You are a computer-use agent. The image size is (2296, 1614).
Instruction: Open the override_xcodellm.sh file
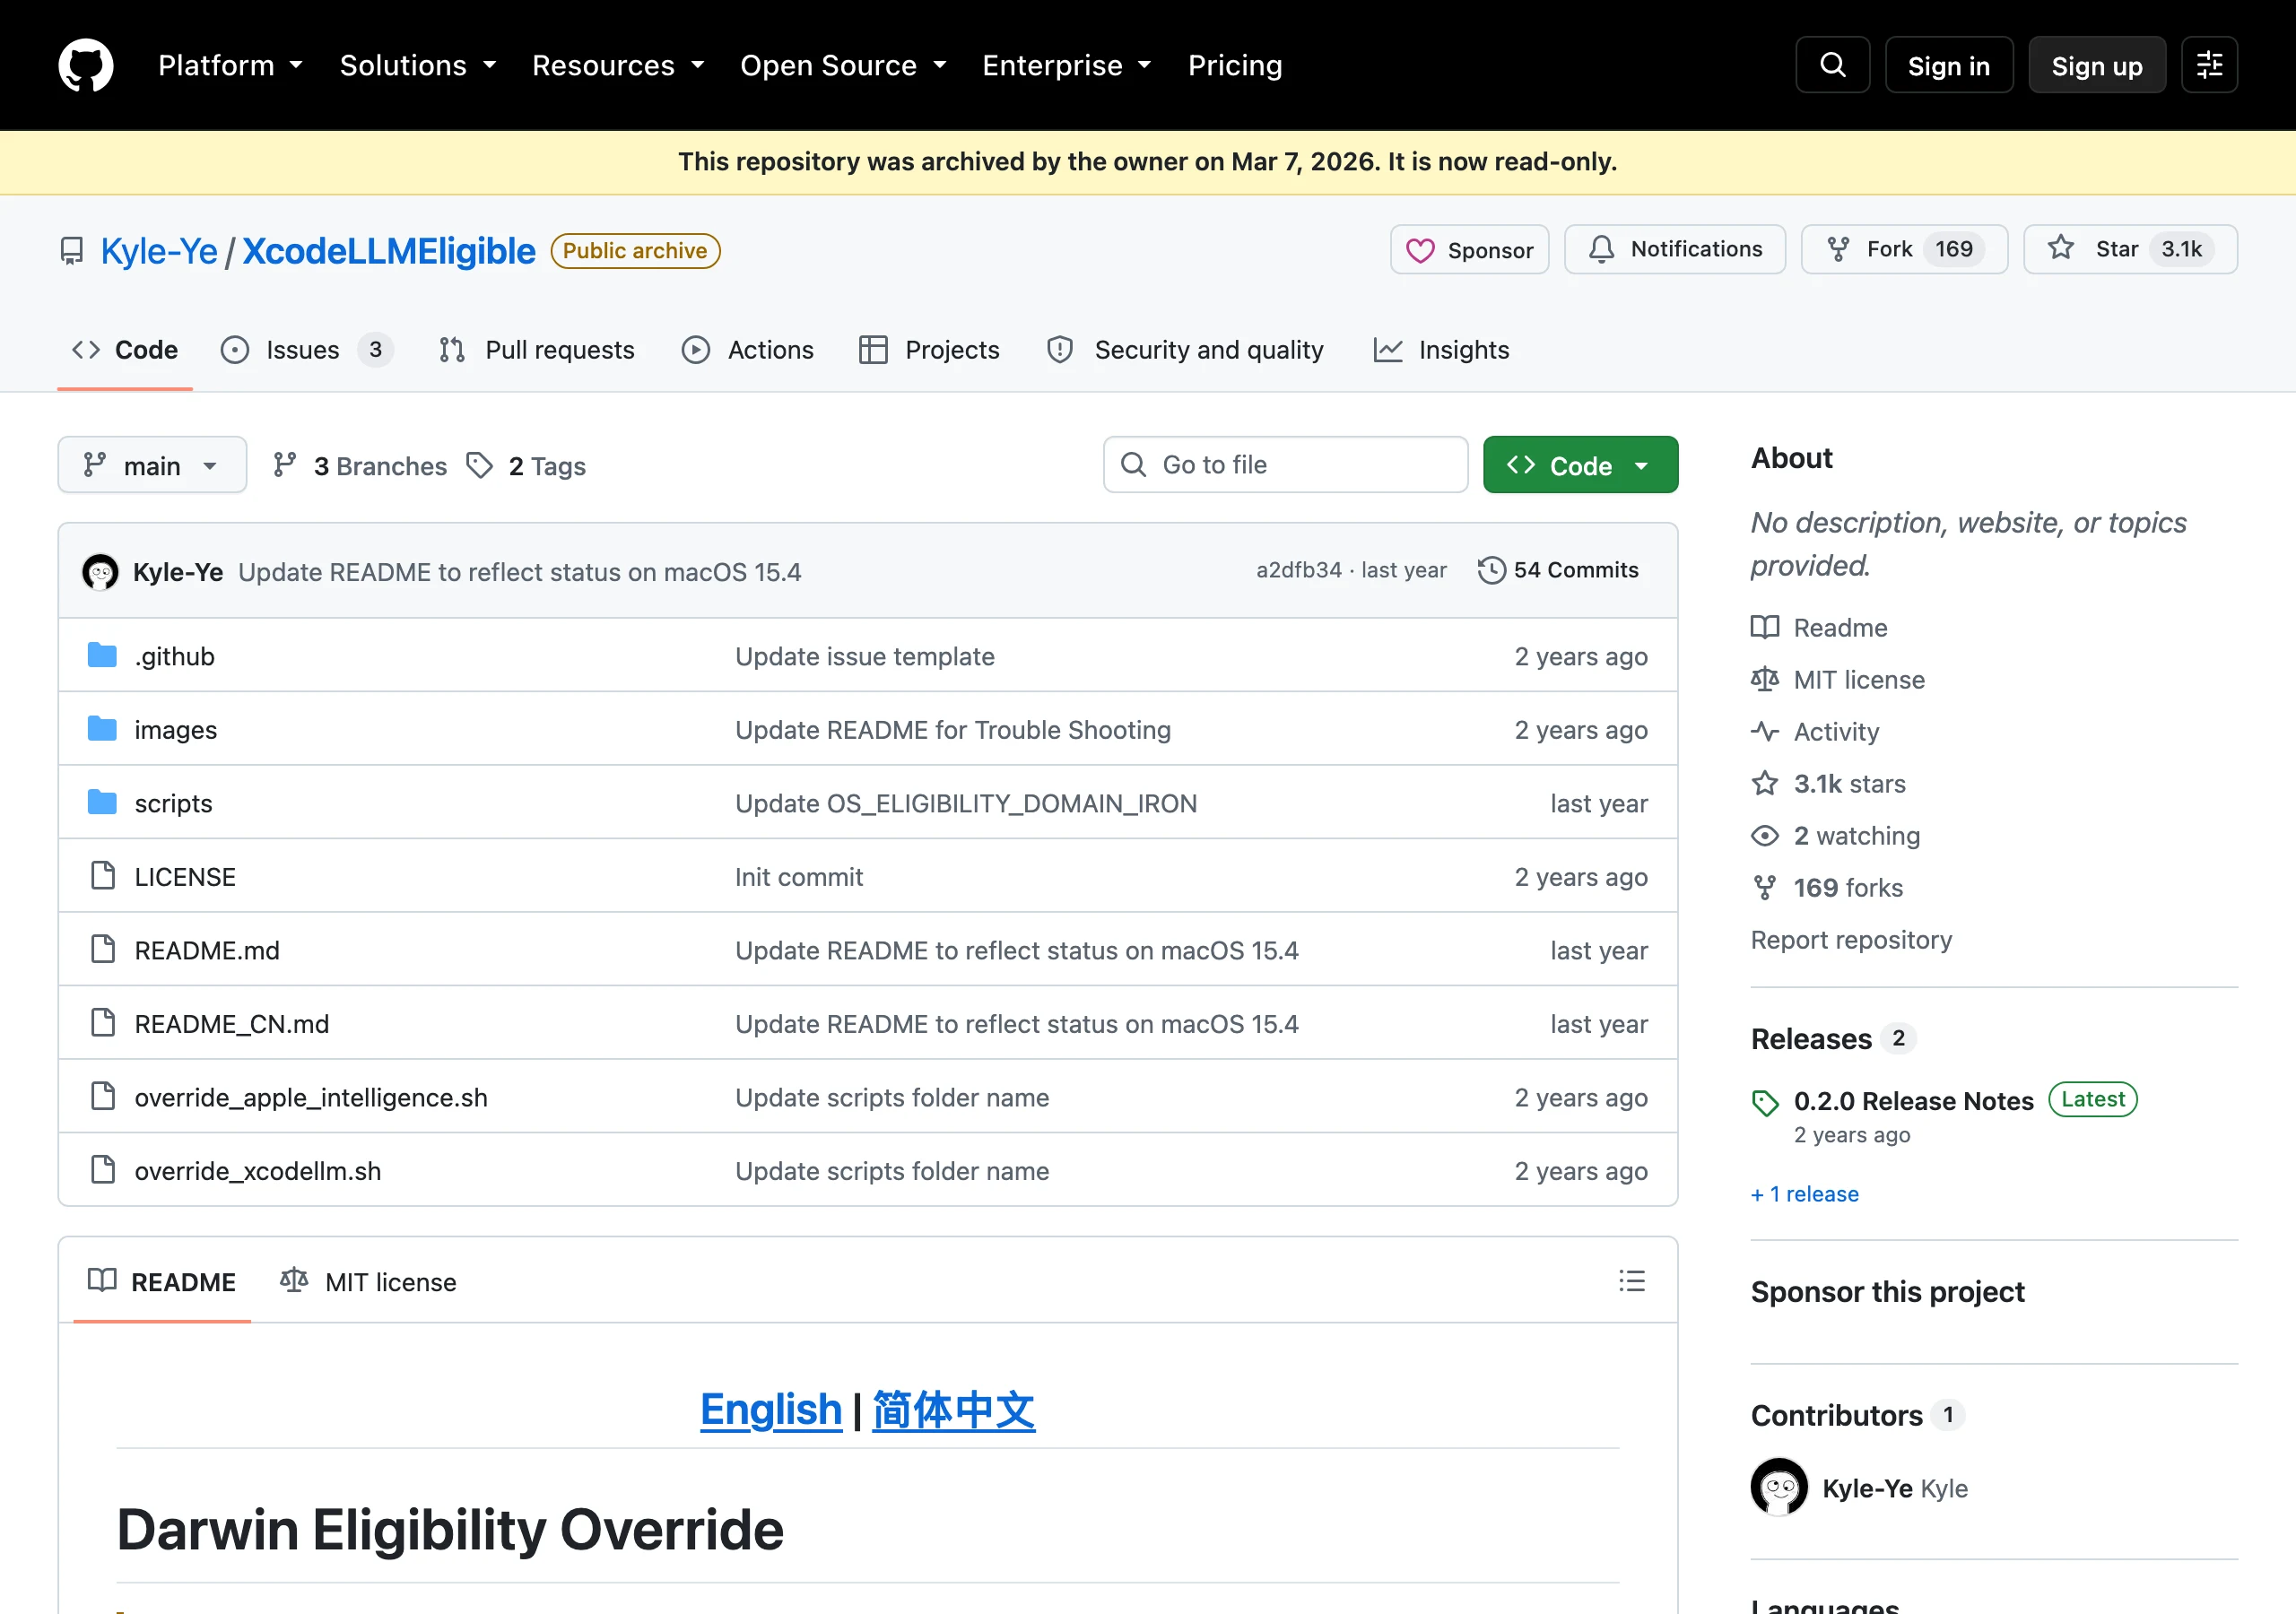(x=258, y=1170)
